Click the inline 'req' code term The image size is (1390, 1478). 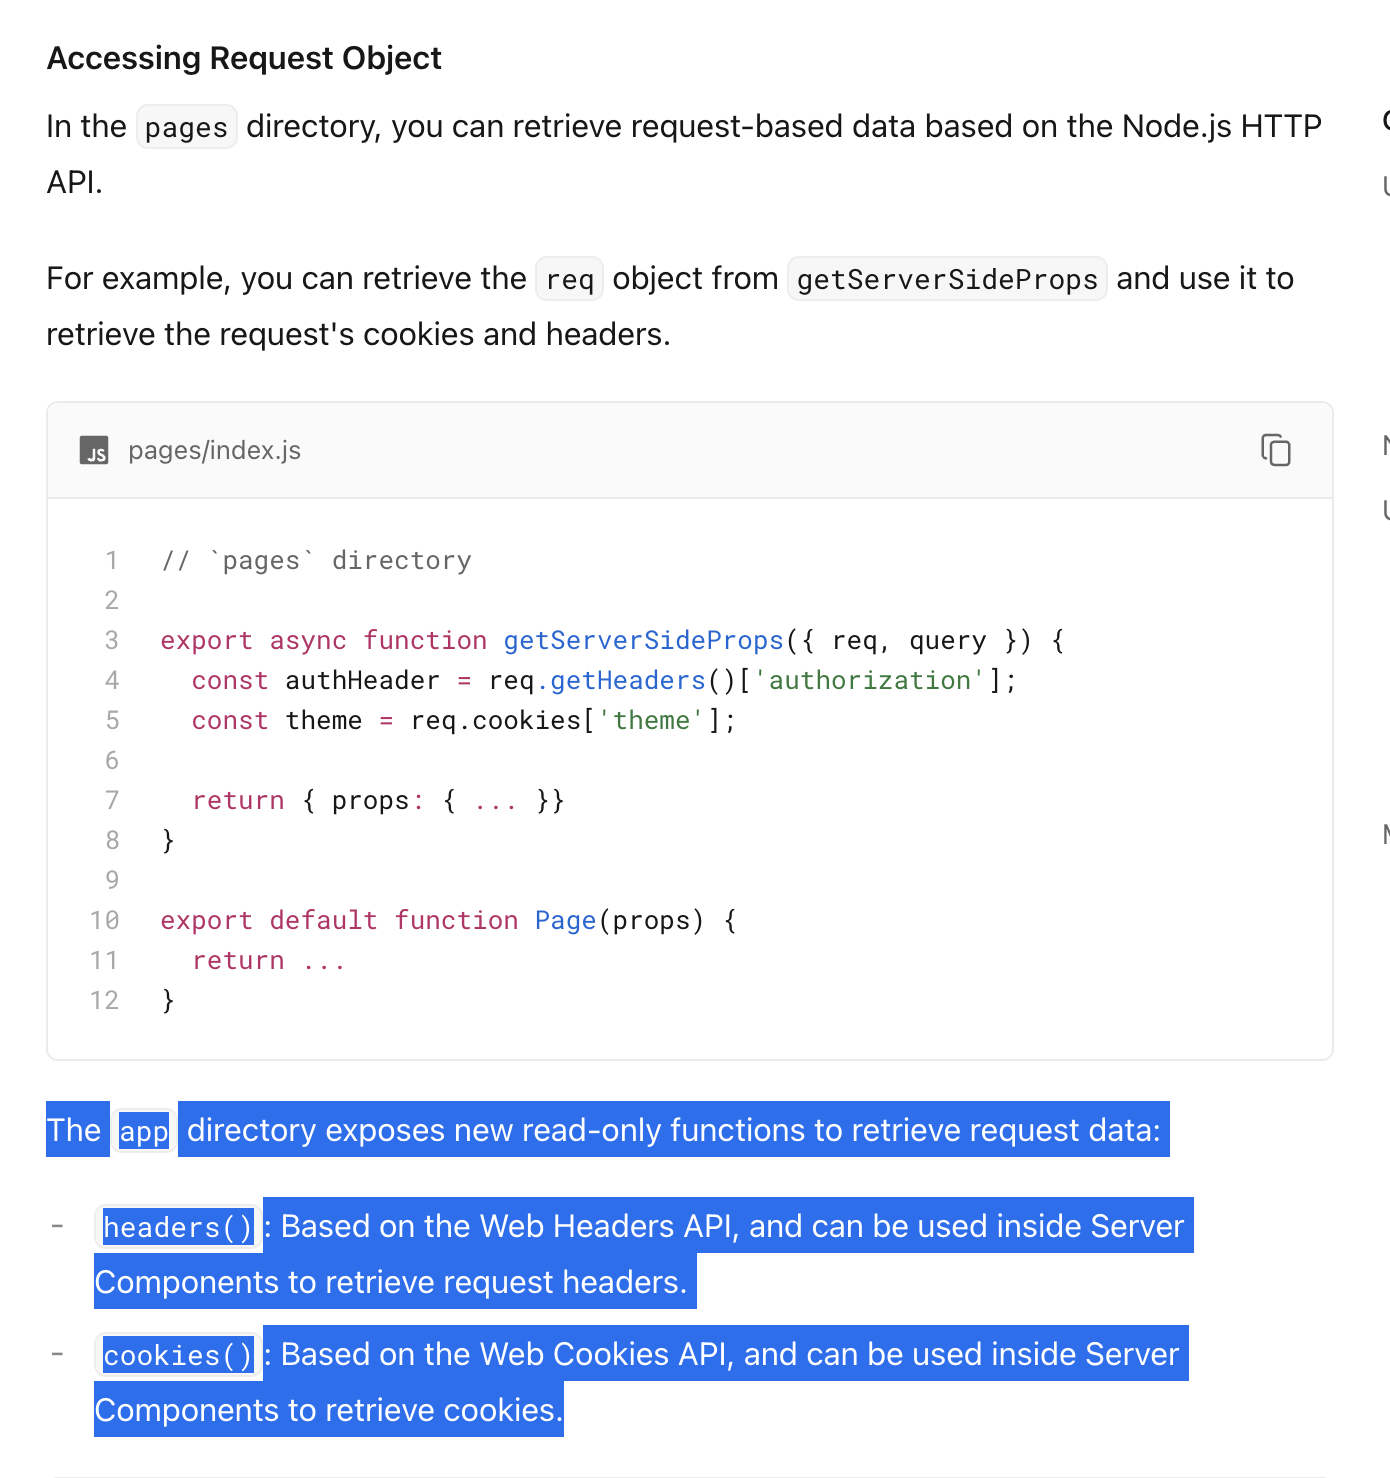pyautogui.click(x=570, y=279)
